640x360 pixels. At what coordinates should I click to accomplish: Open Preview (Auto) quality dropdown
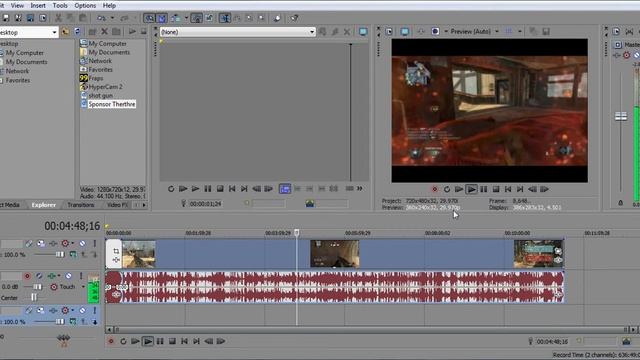497,31
